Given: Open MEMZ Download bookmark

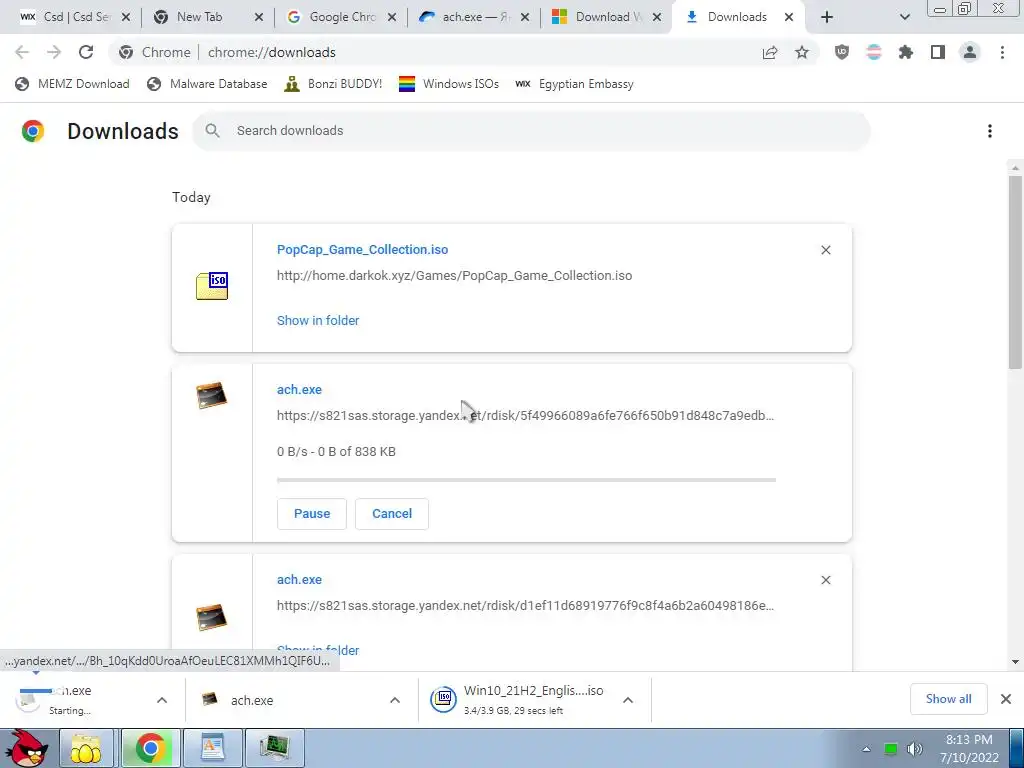Looking at the screenshot, I should [x=72, y=84].
